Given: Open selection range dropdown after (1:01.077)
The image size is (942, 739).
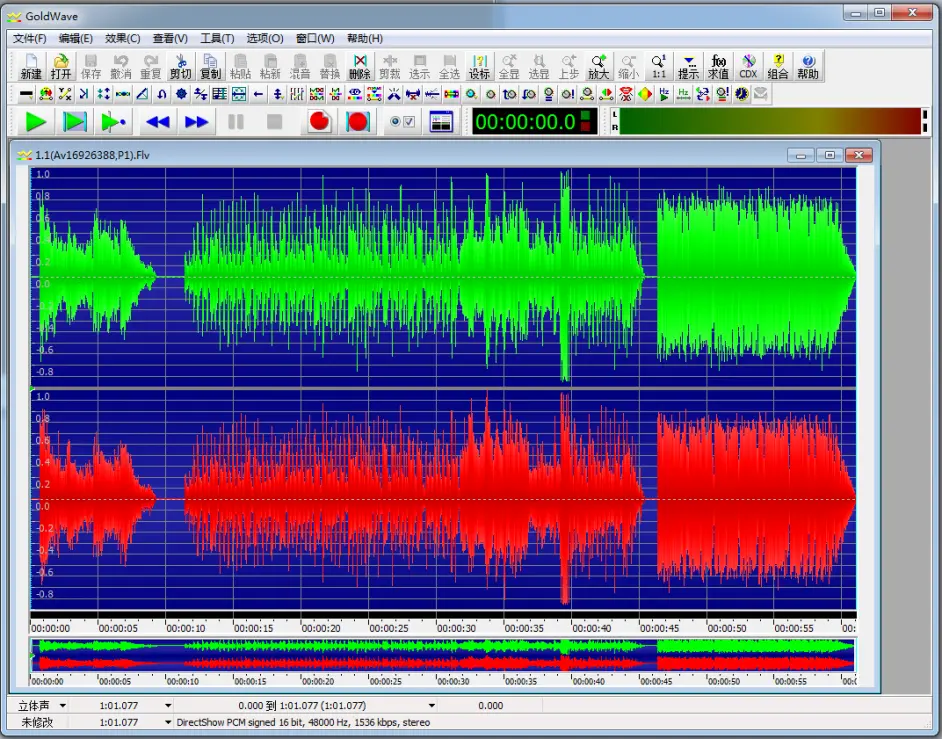Looking at the screenshot, I should [x=431, y=706].
